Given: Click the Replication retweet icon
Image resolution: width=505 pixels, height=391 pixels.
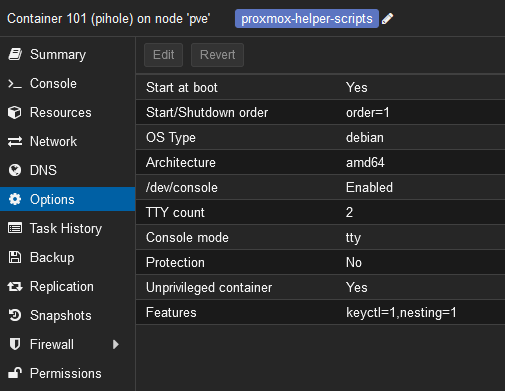Looking at the screenshot, I should pos(15,286).
